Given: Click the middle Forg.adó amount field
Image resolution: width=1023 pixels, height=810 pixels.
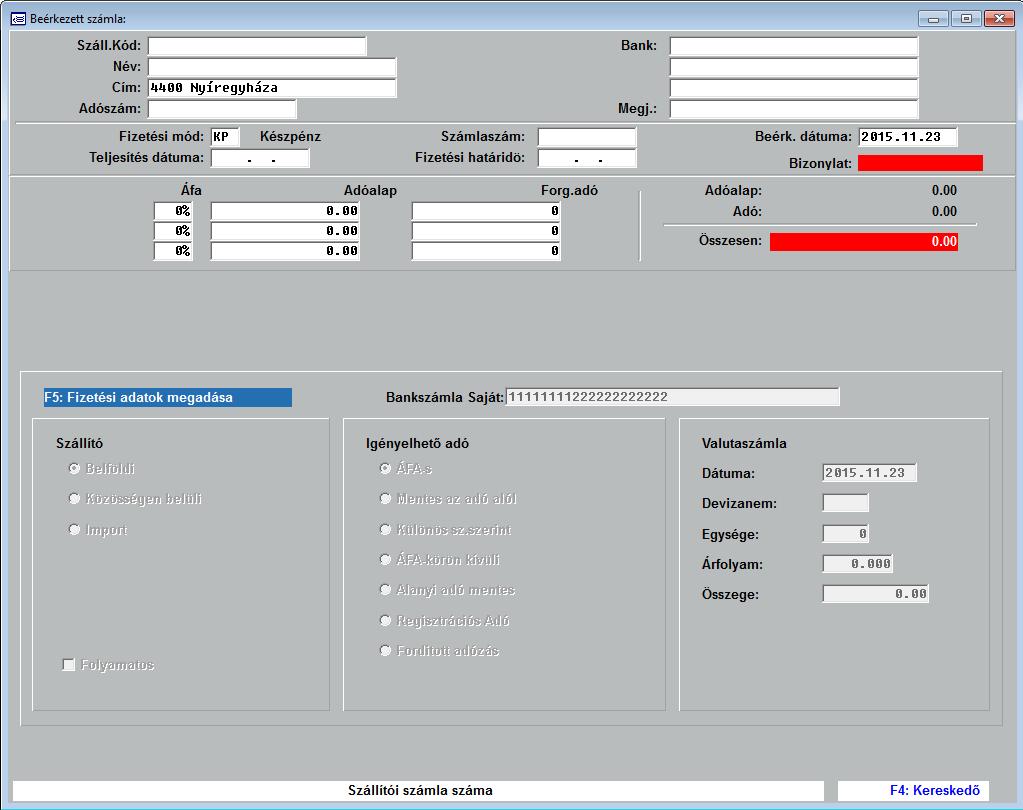Looking at the screenshot, I should pyautogui.click(x=486, y=231).
